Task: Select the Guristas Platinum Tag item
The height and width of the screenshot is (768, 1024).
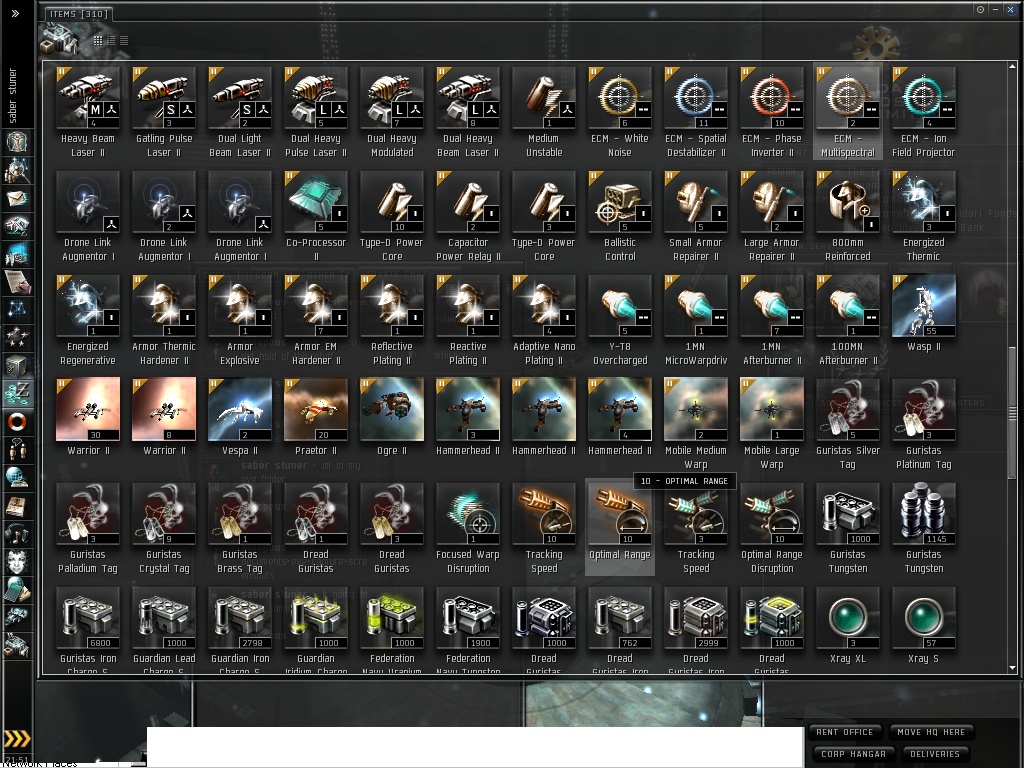Action: pos(923,423)
